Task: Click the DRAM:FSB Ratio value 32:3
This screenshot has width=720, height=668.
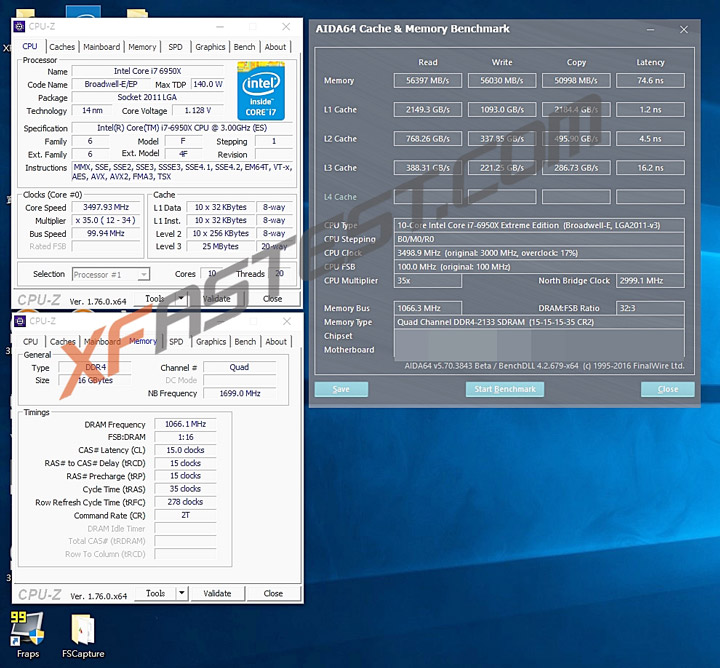Action: point(650,308)
